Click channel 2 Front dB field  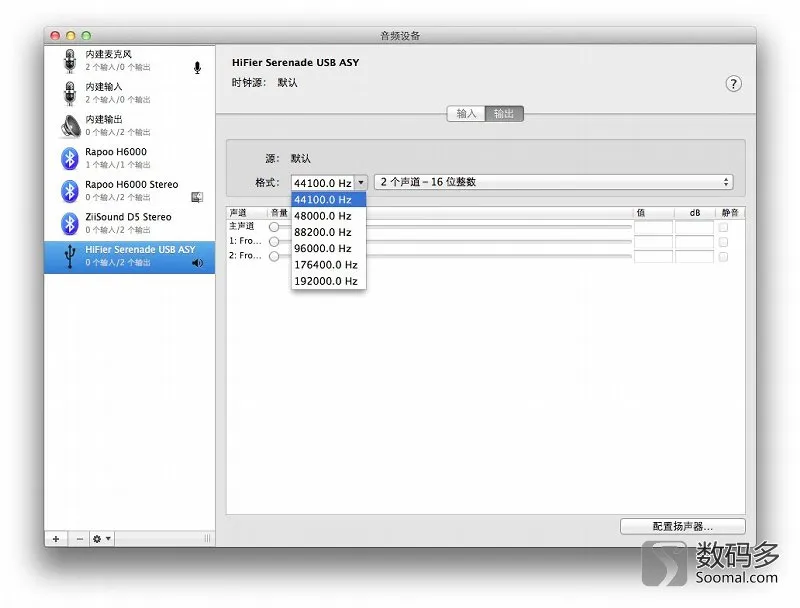point(694,257)
